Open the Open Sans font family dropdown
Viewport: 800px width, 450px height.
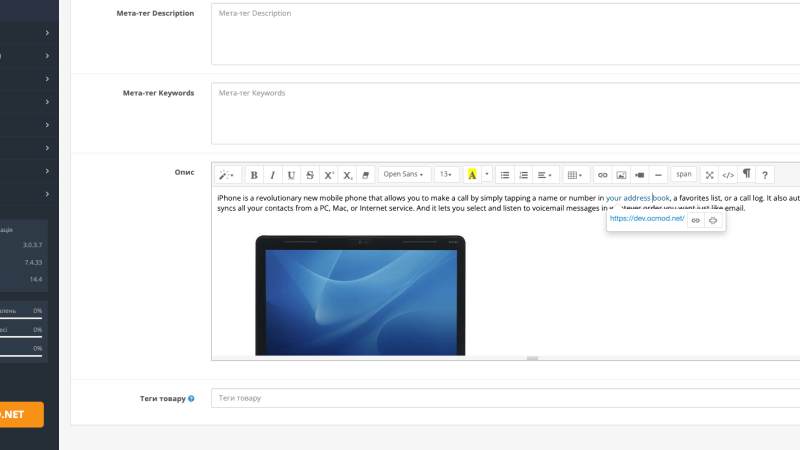click(404, 174)
